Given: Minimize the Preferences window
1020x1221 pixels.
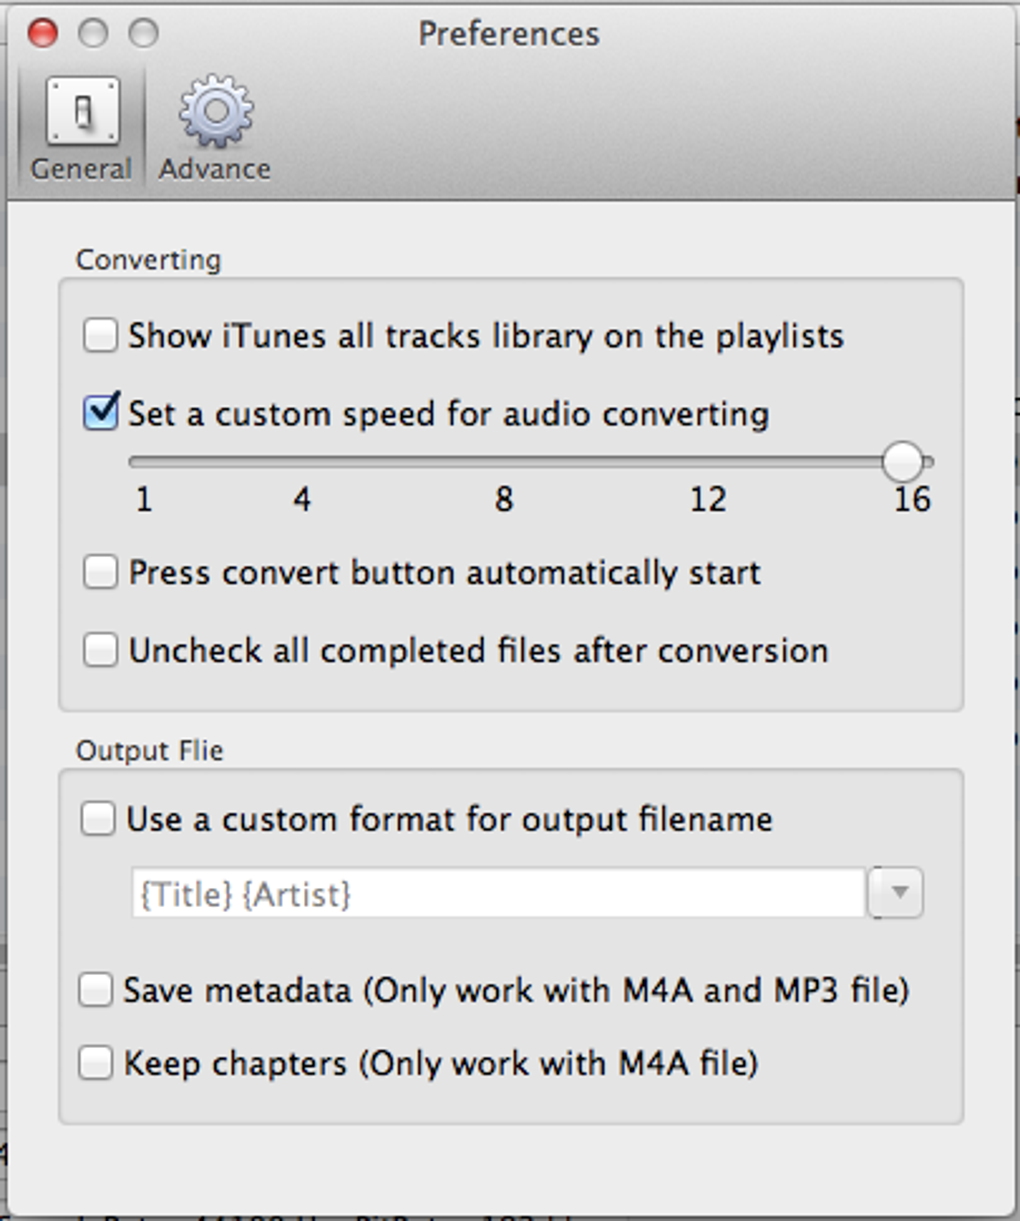Looking at the screenshot, I should click(x=93, y=33).
